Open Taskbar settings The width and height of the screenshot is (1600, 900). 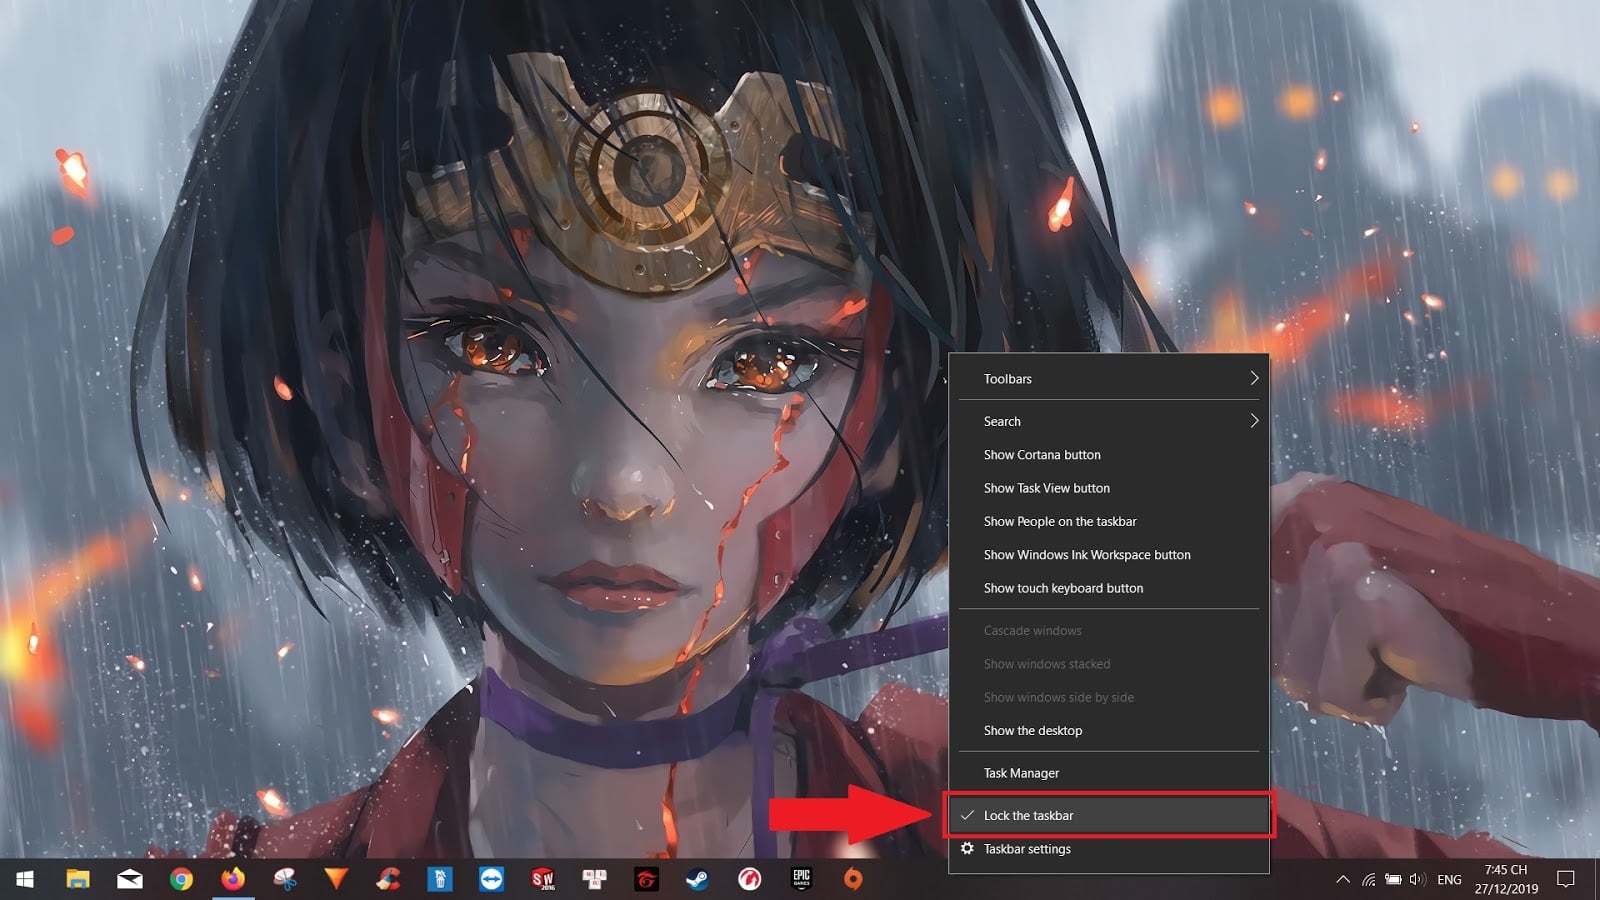tap(1109, 849)
